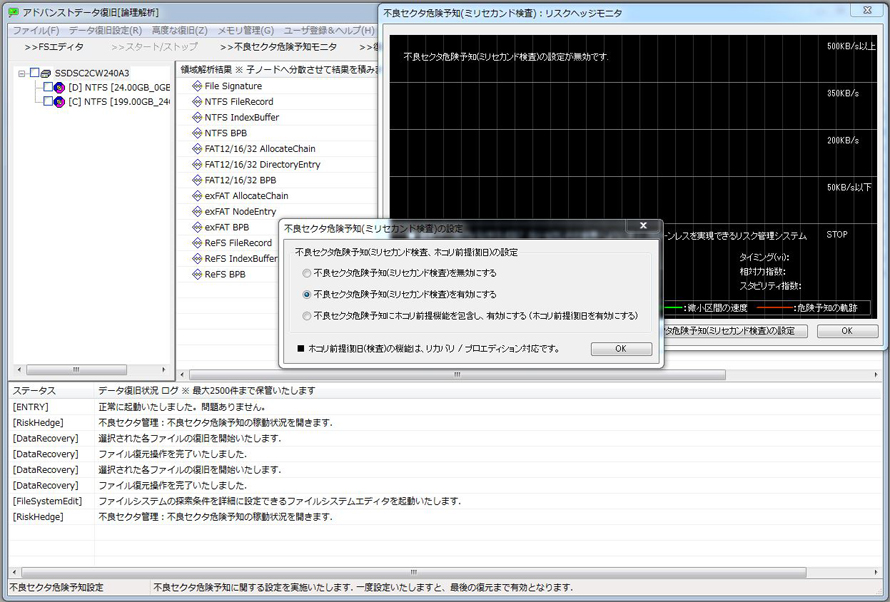Select the SSDSC2CW240A3 drive label
The image size is (890, 602).
pyautogui.click(x=92, y=73)
